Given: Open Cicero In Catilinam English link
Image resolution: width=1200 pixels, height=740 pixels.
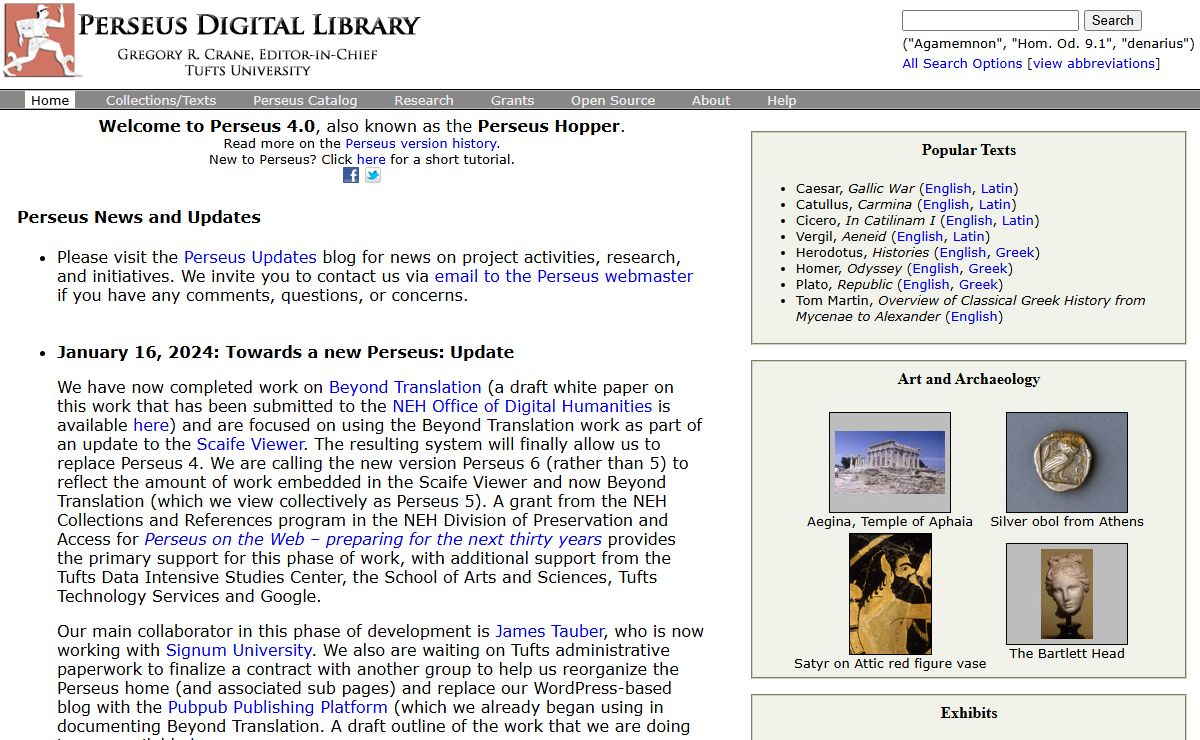Looking at the screenshot, I should (969, 220).
